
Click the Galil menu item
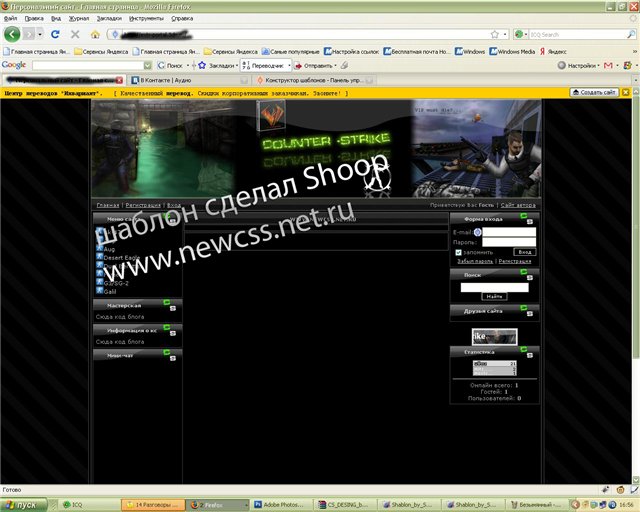tap(110, 292)
